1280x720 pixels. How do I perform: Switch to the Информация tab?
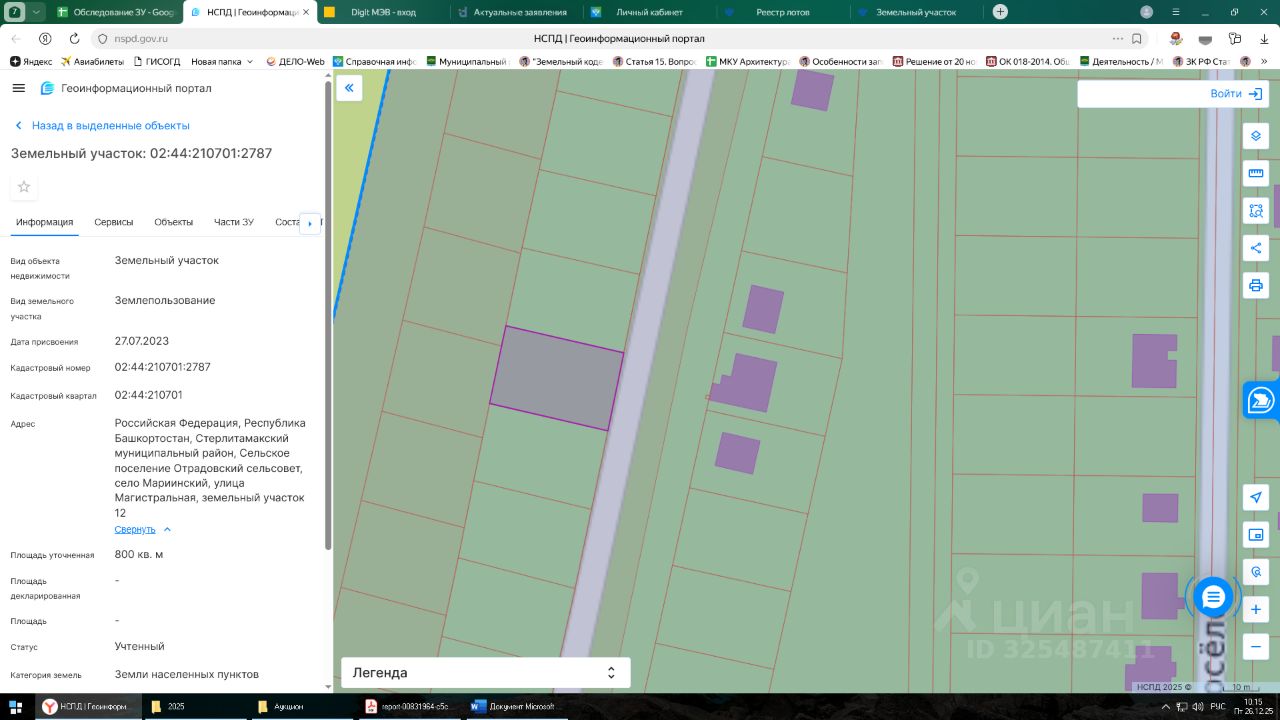(44, 222)
